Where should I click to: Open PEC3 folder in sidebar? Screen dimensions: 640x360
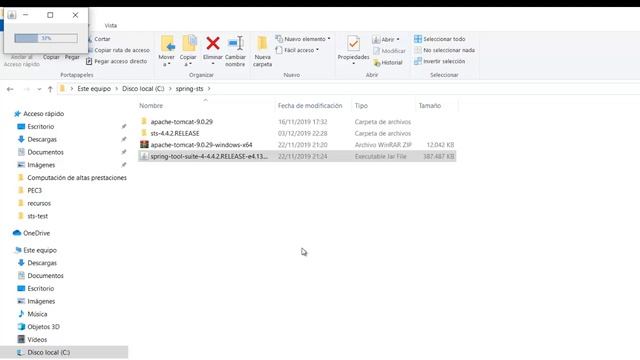(29, 190)
